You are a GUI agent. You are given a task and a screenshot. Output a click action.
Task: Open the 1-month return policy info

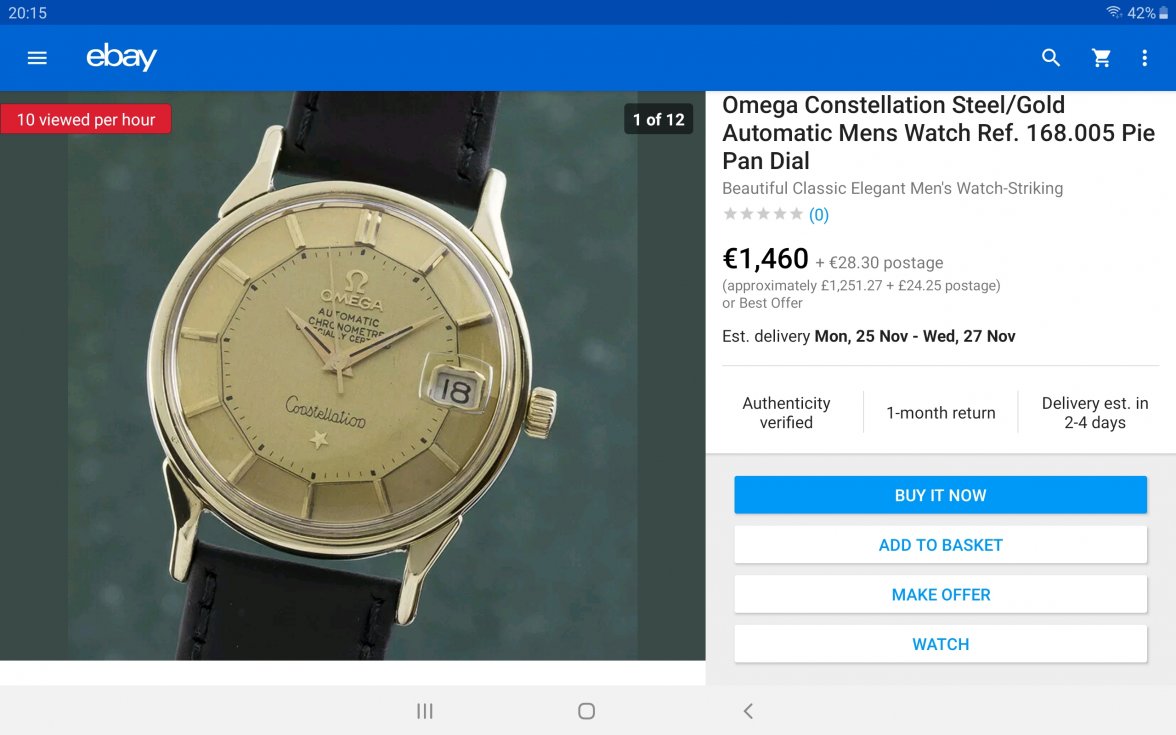coord(939,412)
